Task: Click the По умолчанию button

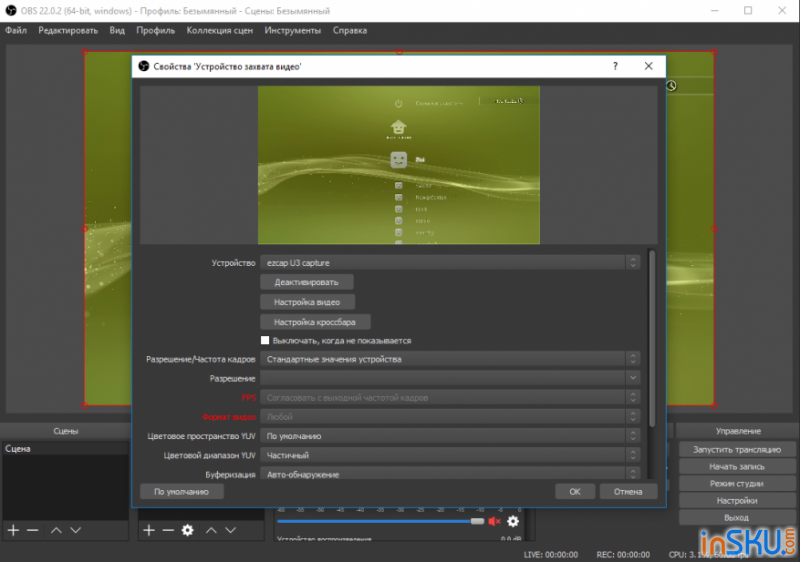Action: coord(182,492)
